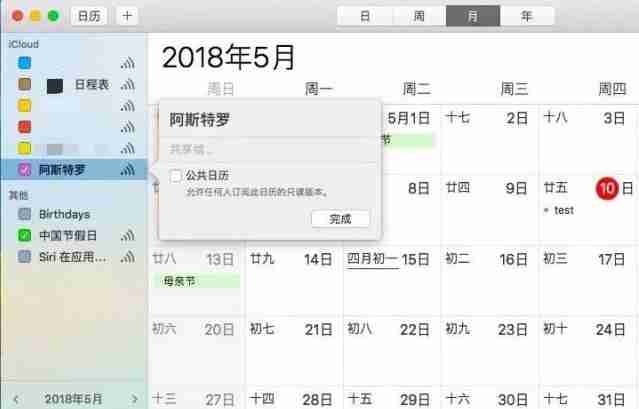Screen dimensions: 639x409
Task: Select the 日程表 calendar row
Action: [74, 84]
